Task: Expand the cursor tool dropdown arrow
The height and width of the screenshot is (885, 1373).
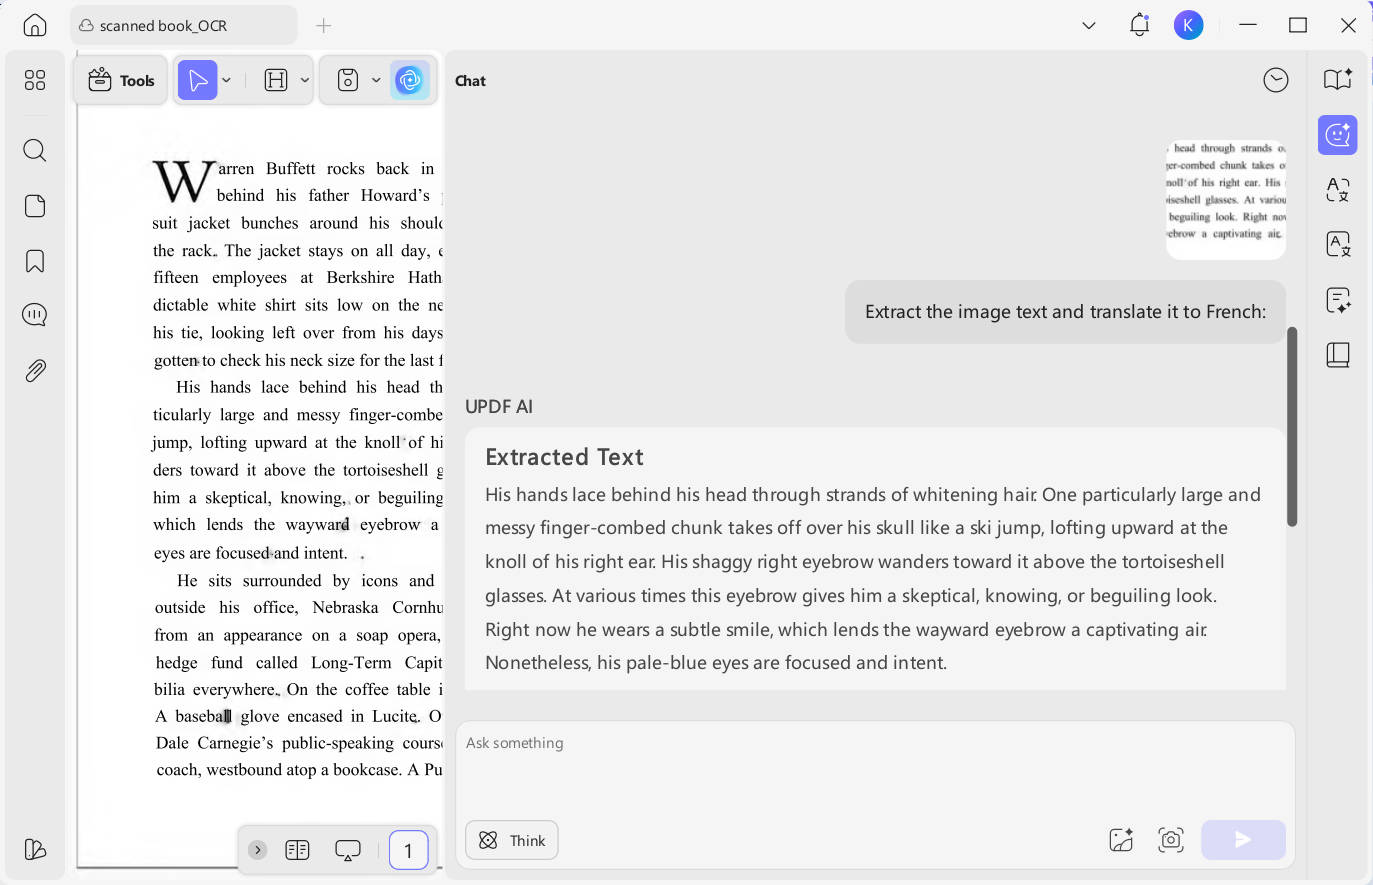Action: point(227,80)
